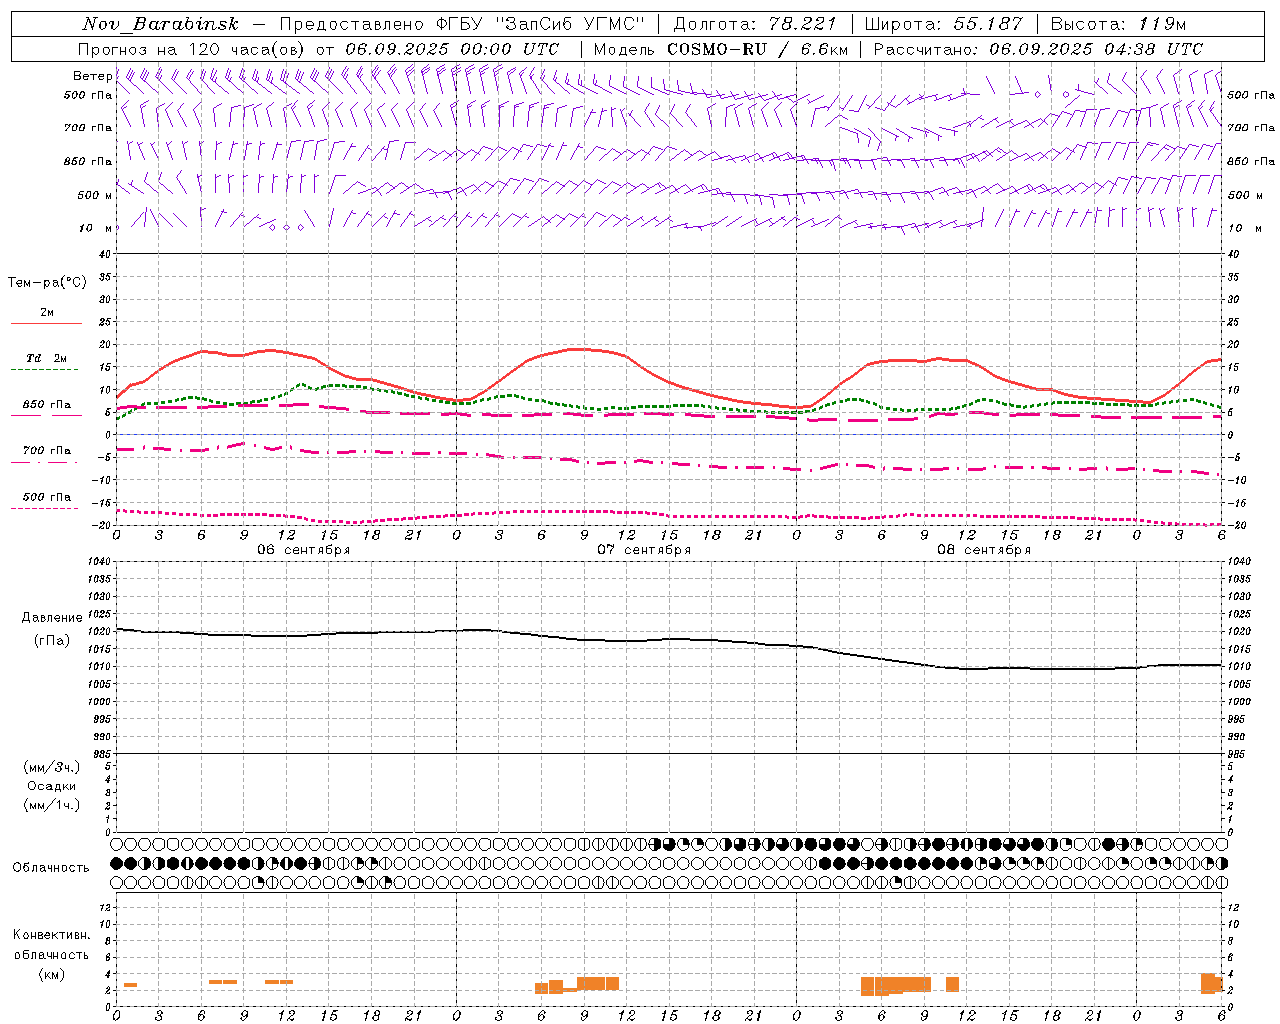
Task: Click the 08 сентября date label
Action: tap(984, 550)
